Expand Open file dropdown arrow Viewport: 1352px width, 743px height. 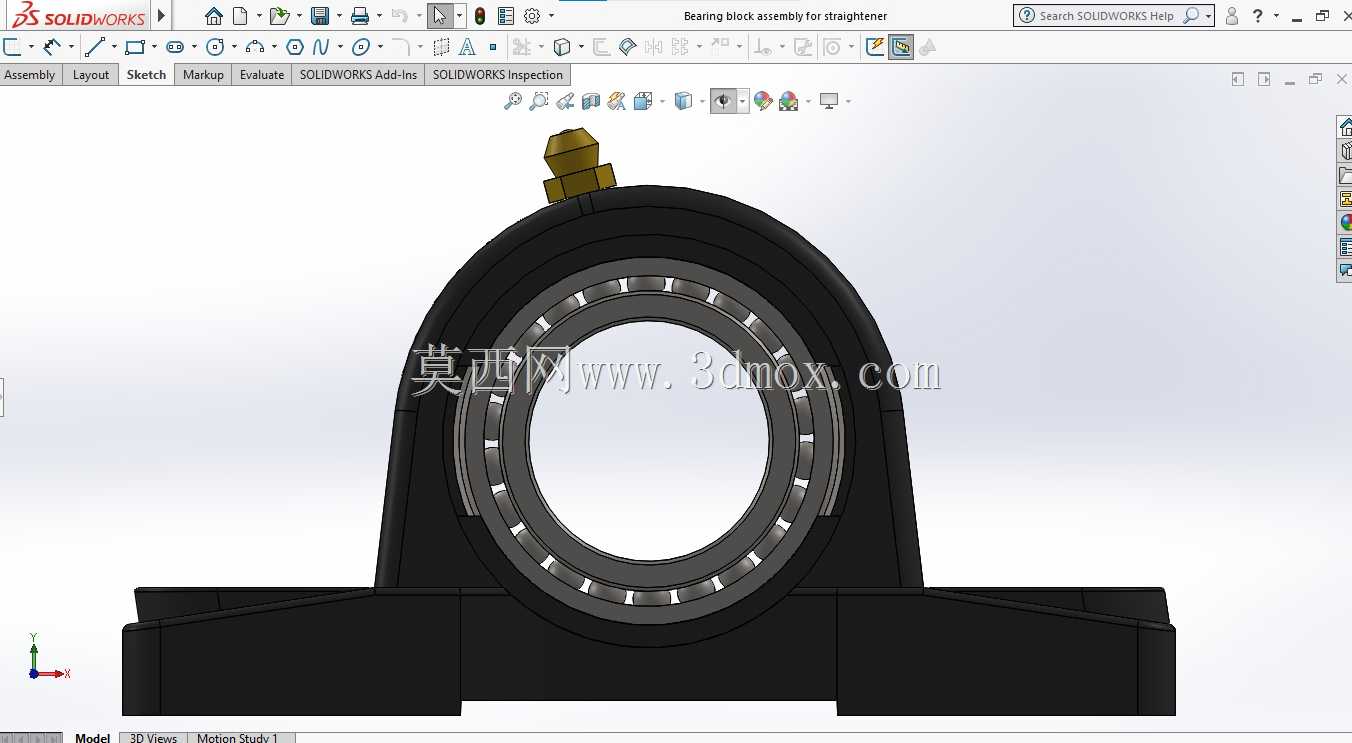[299, 16]
